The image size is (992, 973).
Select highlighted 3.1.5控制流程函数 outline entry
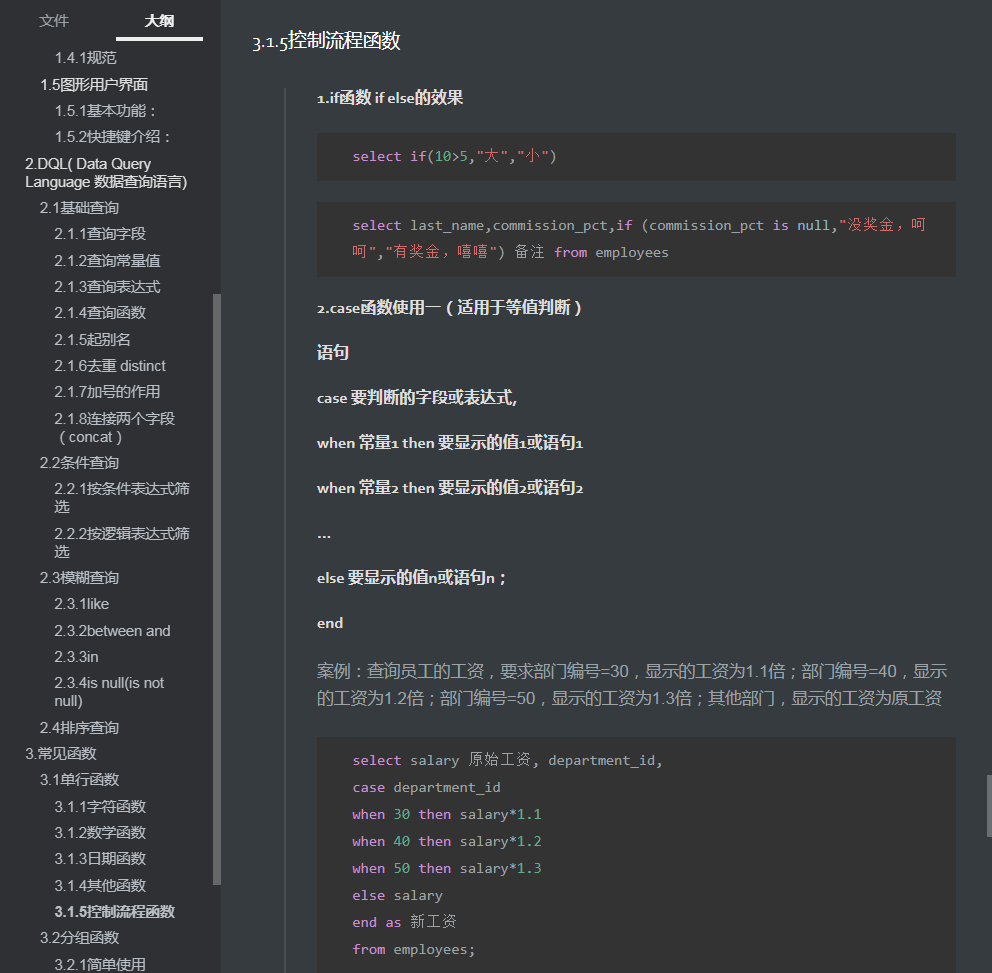115,911
